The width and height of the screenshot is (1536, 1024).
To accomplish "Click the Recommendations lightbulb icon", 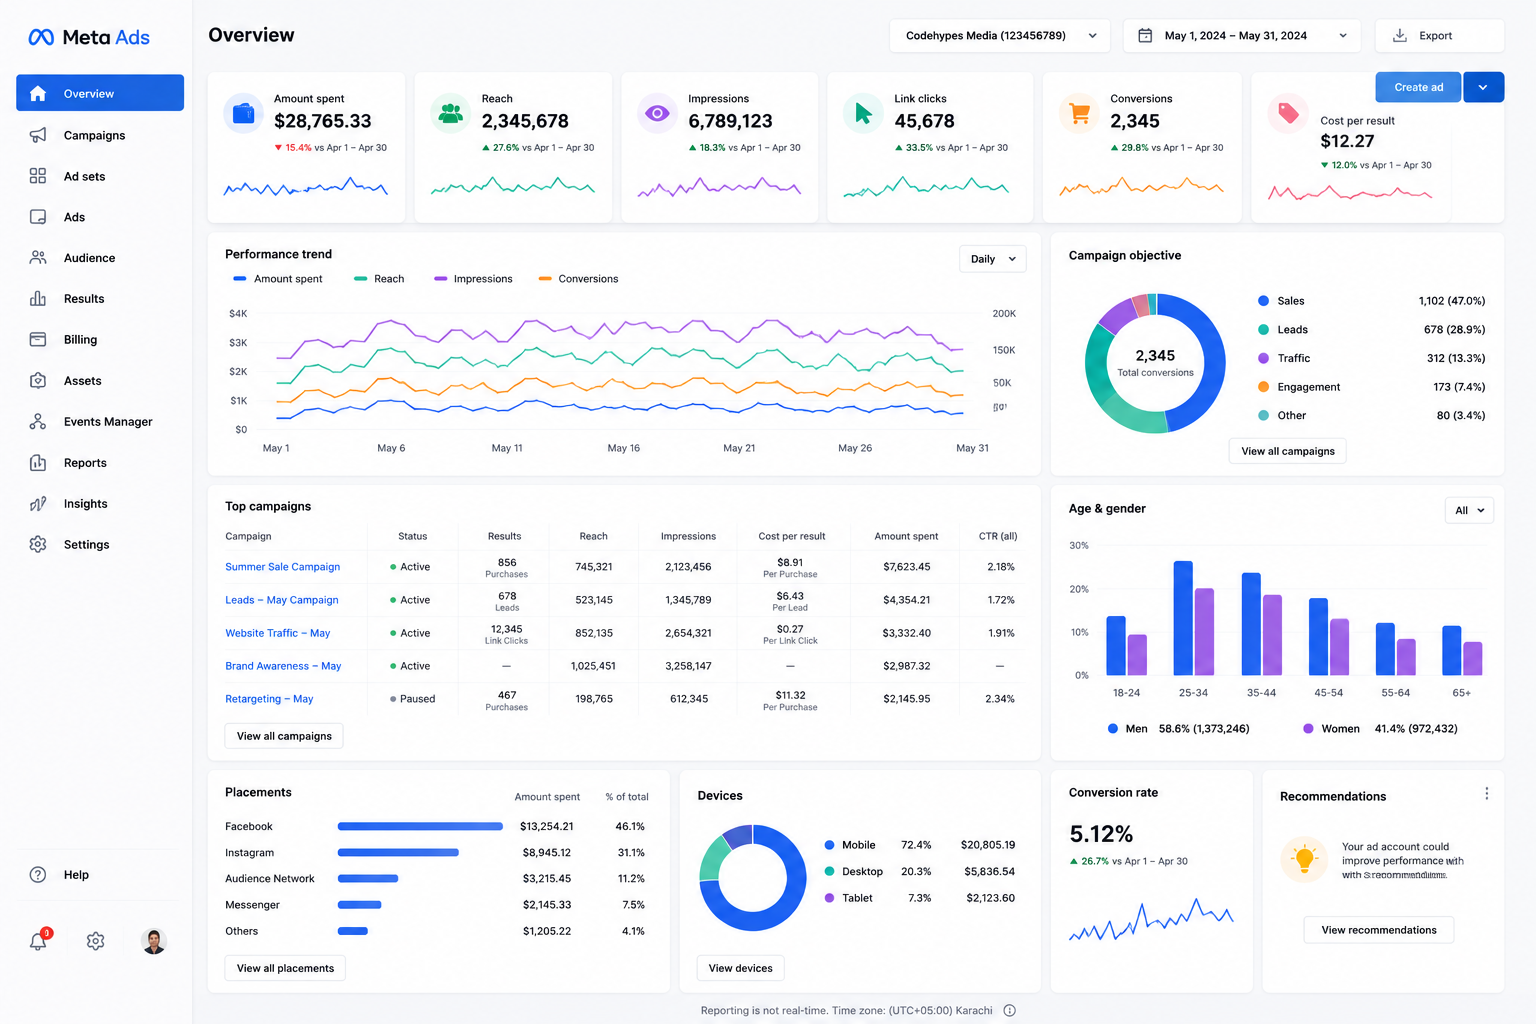I will (x=1305, y=860).
